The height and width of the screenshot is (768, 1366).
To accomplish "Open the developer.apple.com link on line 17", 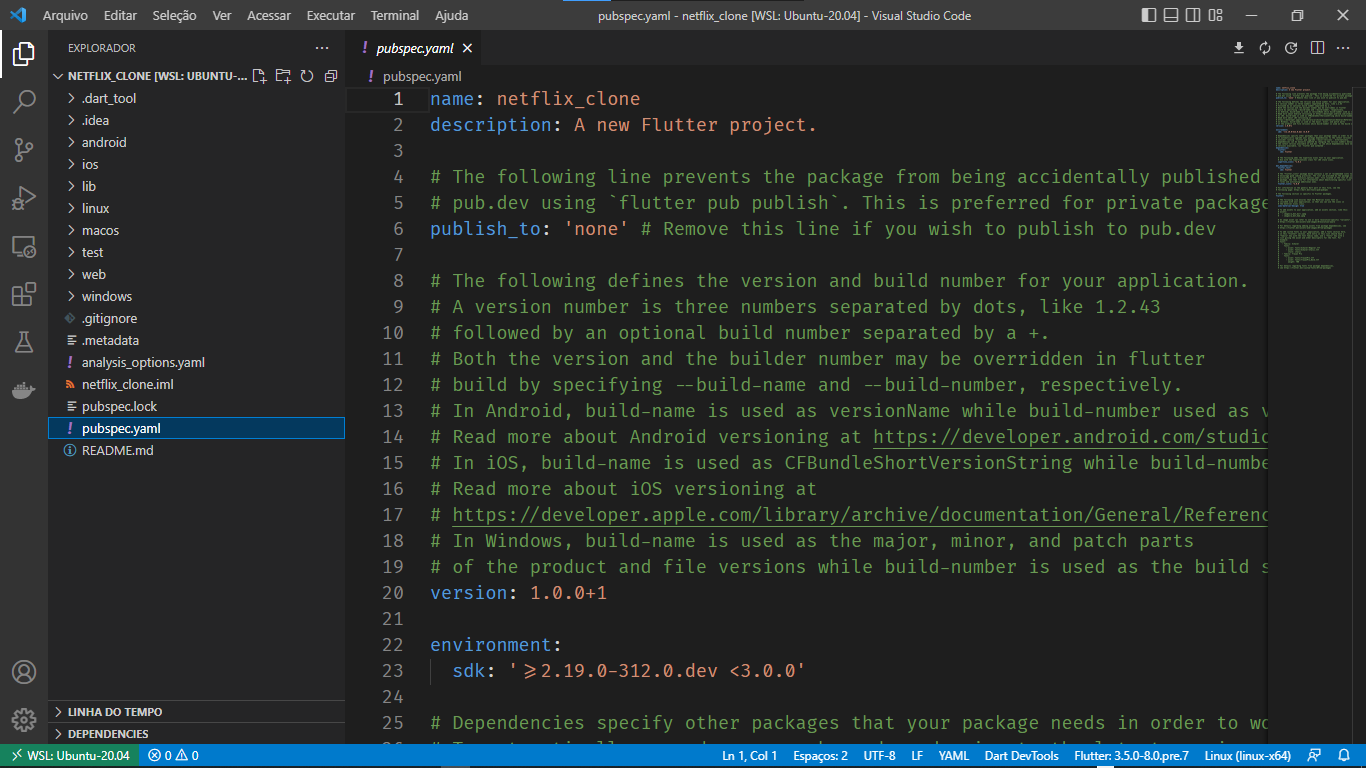I will pos(860,515).
